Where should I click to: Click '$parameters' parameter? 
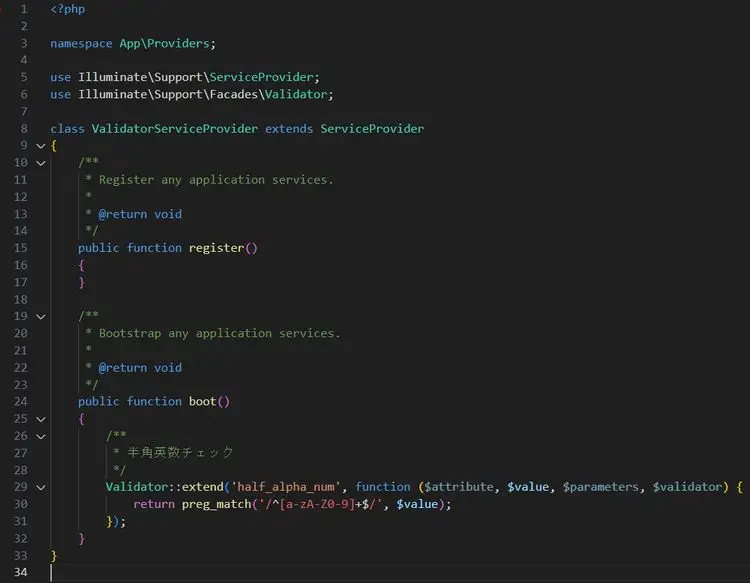pos(601,487)
